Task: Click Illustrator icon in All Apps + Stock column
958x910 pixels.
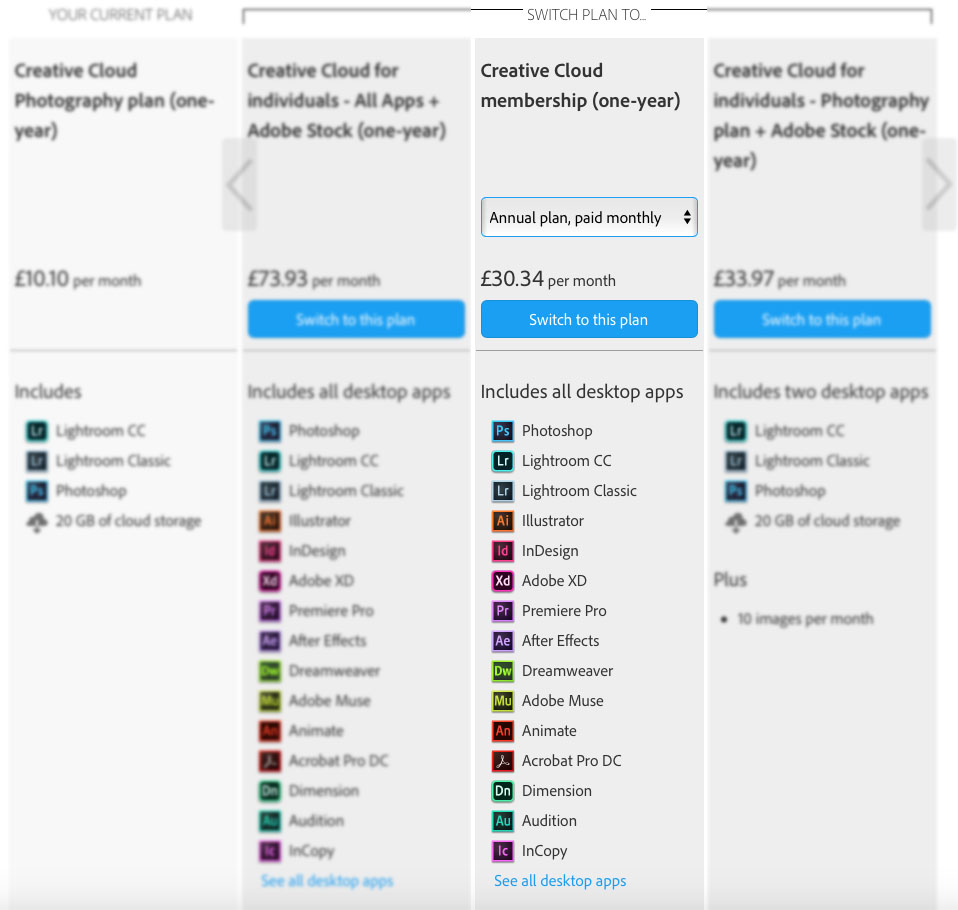Action: tap(269, 521)
